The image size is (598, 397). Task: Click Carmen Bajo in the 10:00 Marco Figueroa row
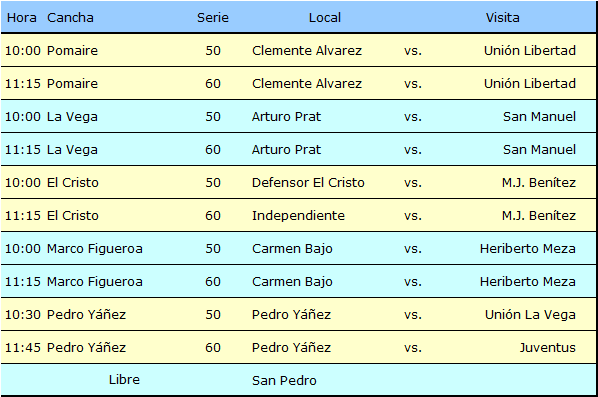[x=292, y=248]
